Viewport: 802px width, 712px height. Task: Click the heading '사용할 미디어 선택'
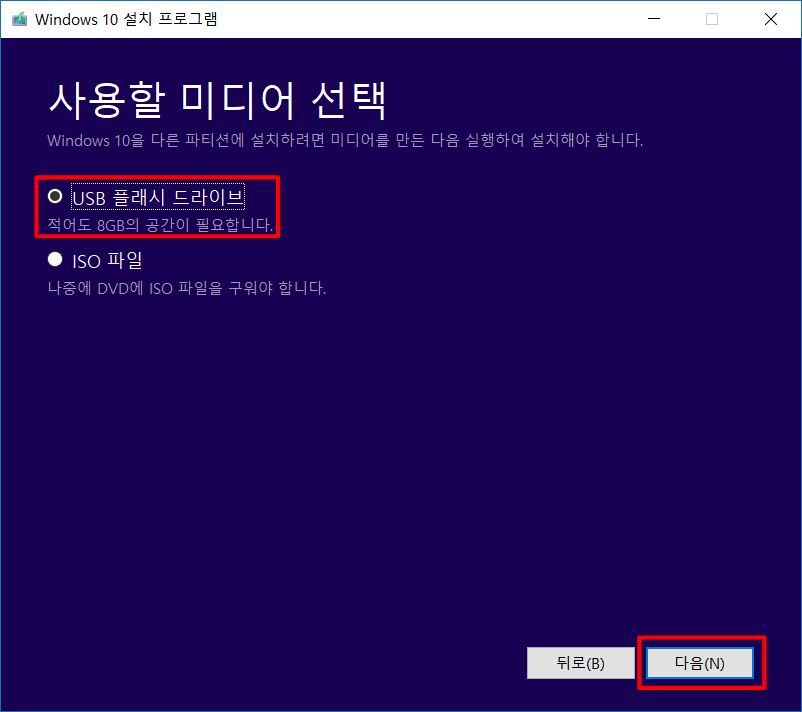point(217,100)
